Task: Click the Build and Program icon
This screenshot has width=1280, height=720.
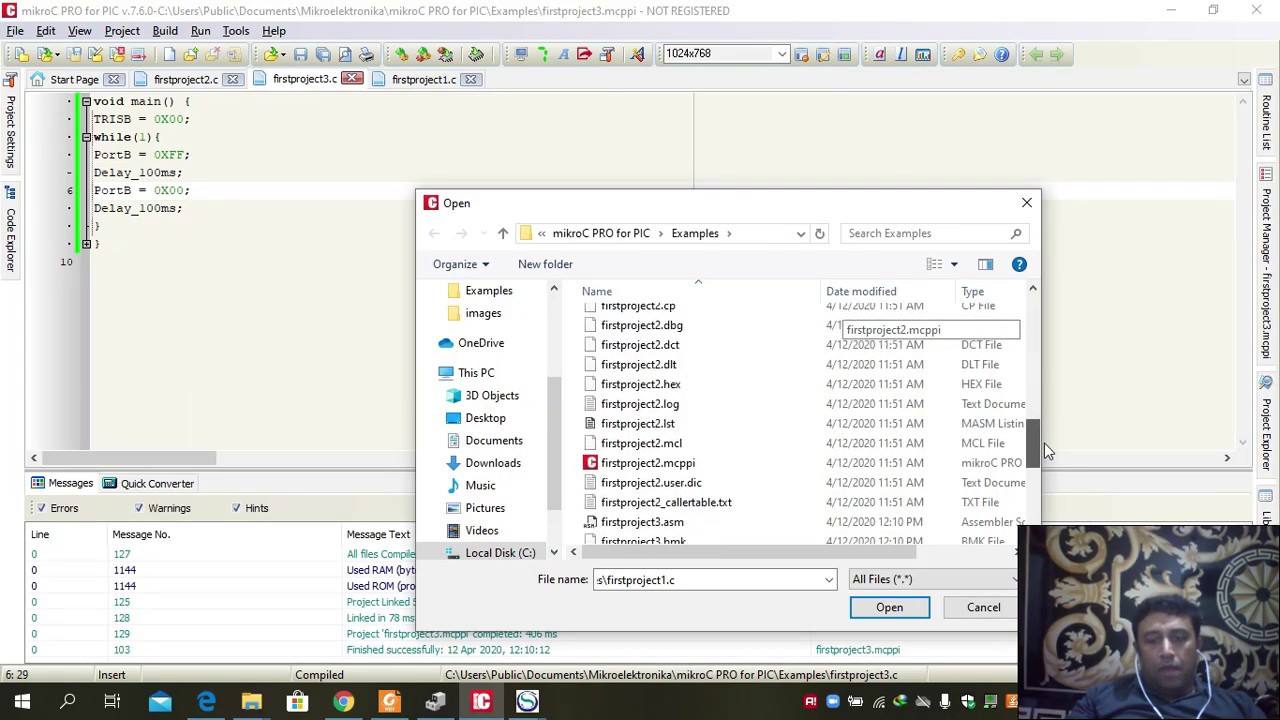Action: tap(445, 54)
